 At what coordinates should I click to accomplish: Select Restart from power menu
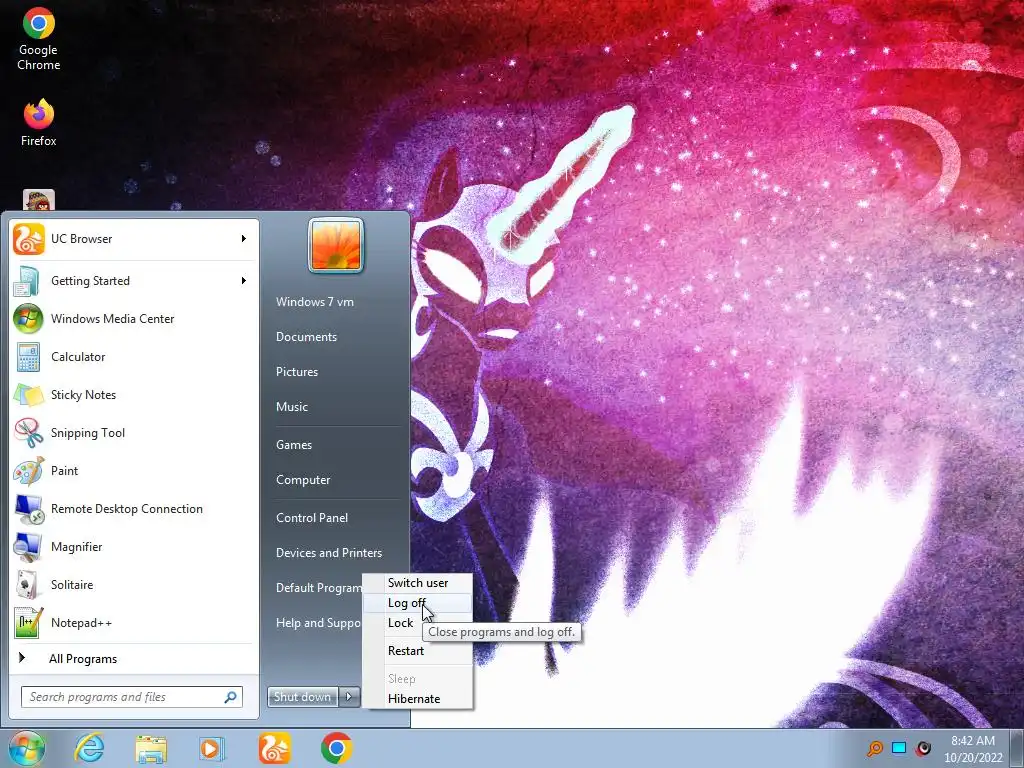tap(418, 650)
